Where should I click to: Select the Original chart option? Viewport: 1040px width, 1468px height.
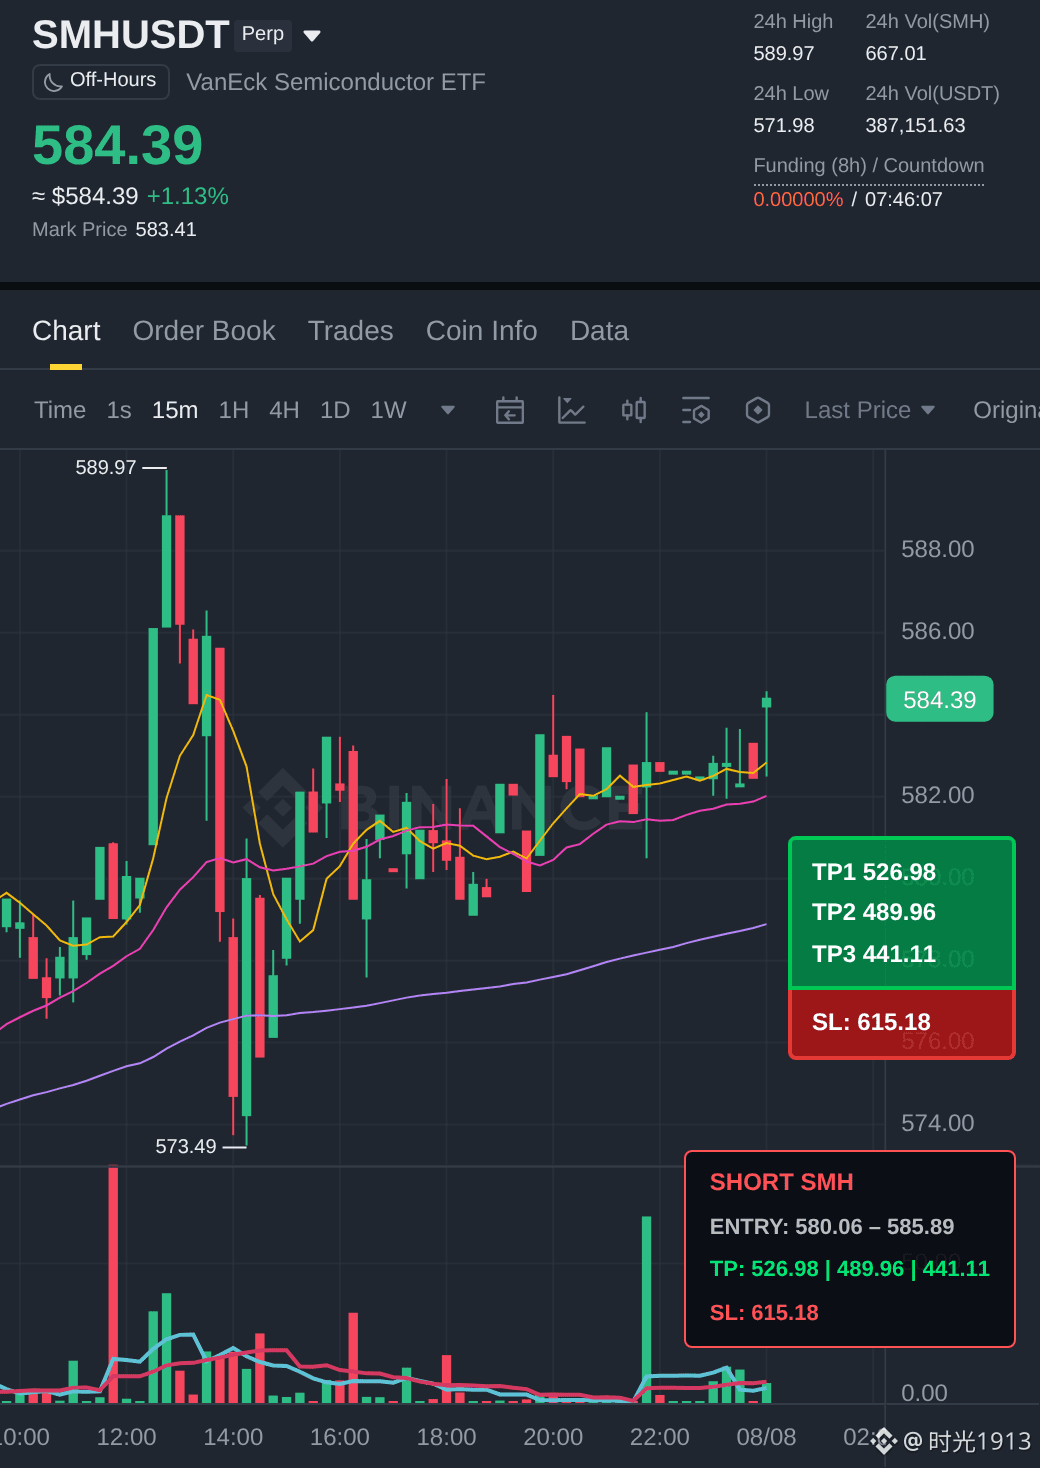(x=1006, y=410)
